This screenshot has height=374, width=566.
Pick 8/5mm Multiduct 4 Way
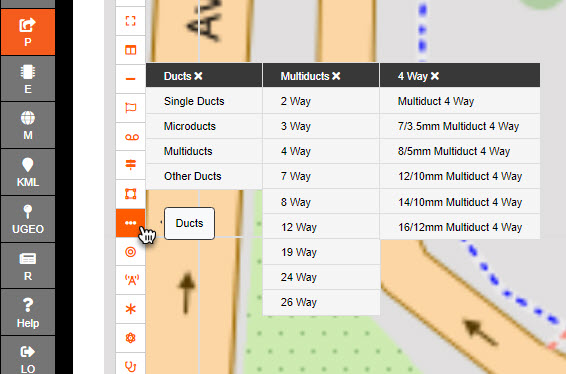[x=460, y=151]
